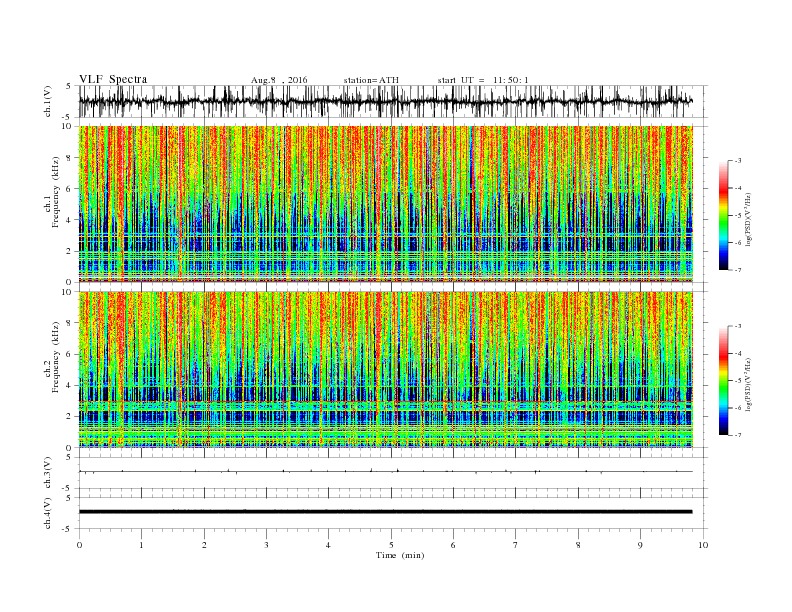Click time axis tick label '3'
This screenshot has width=792, height=612.
coord(266,545)
